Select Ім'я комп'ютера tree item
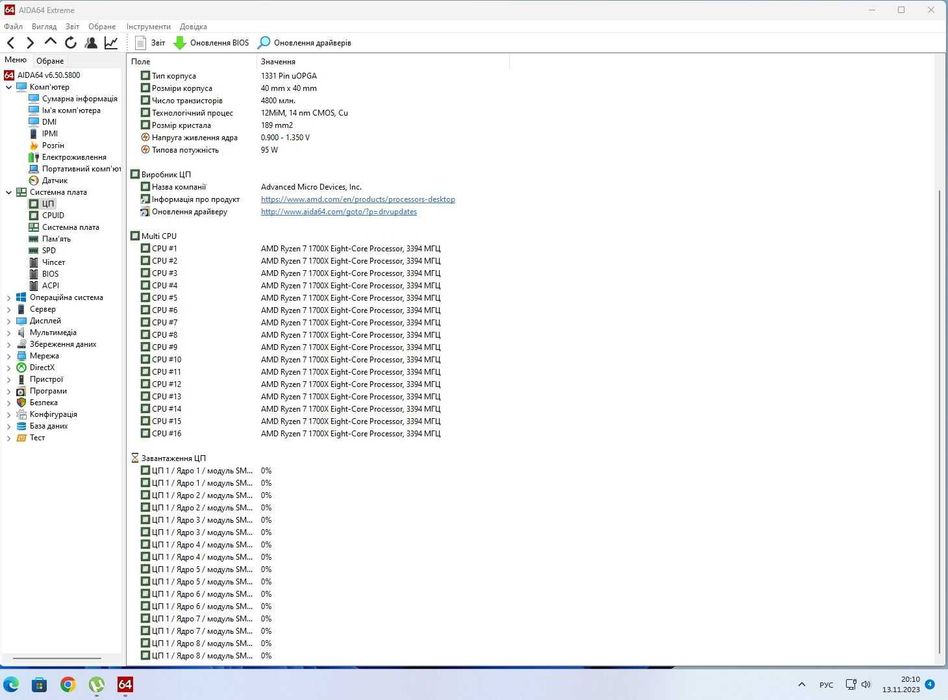This screenshot has width=948, height=700. pos(71,111)
